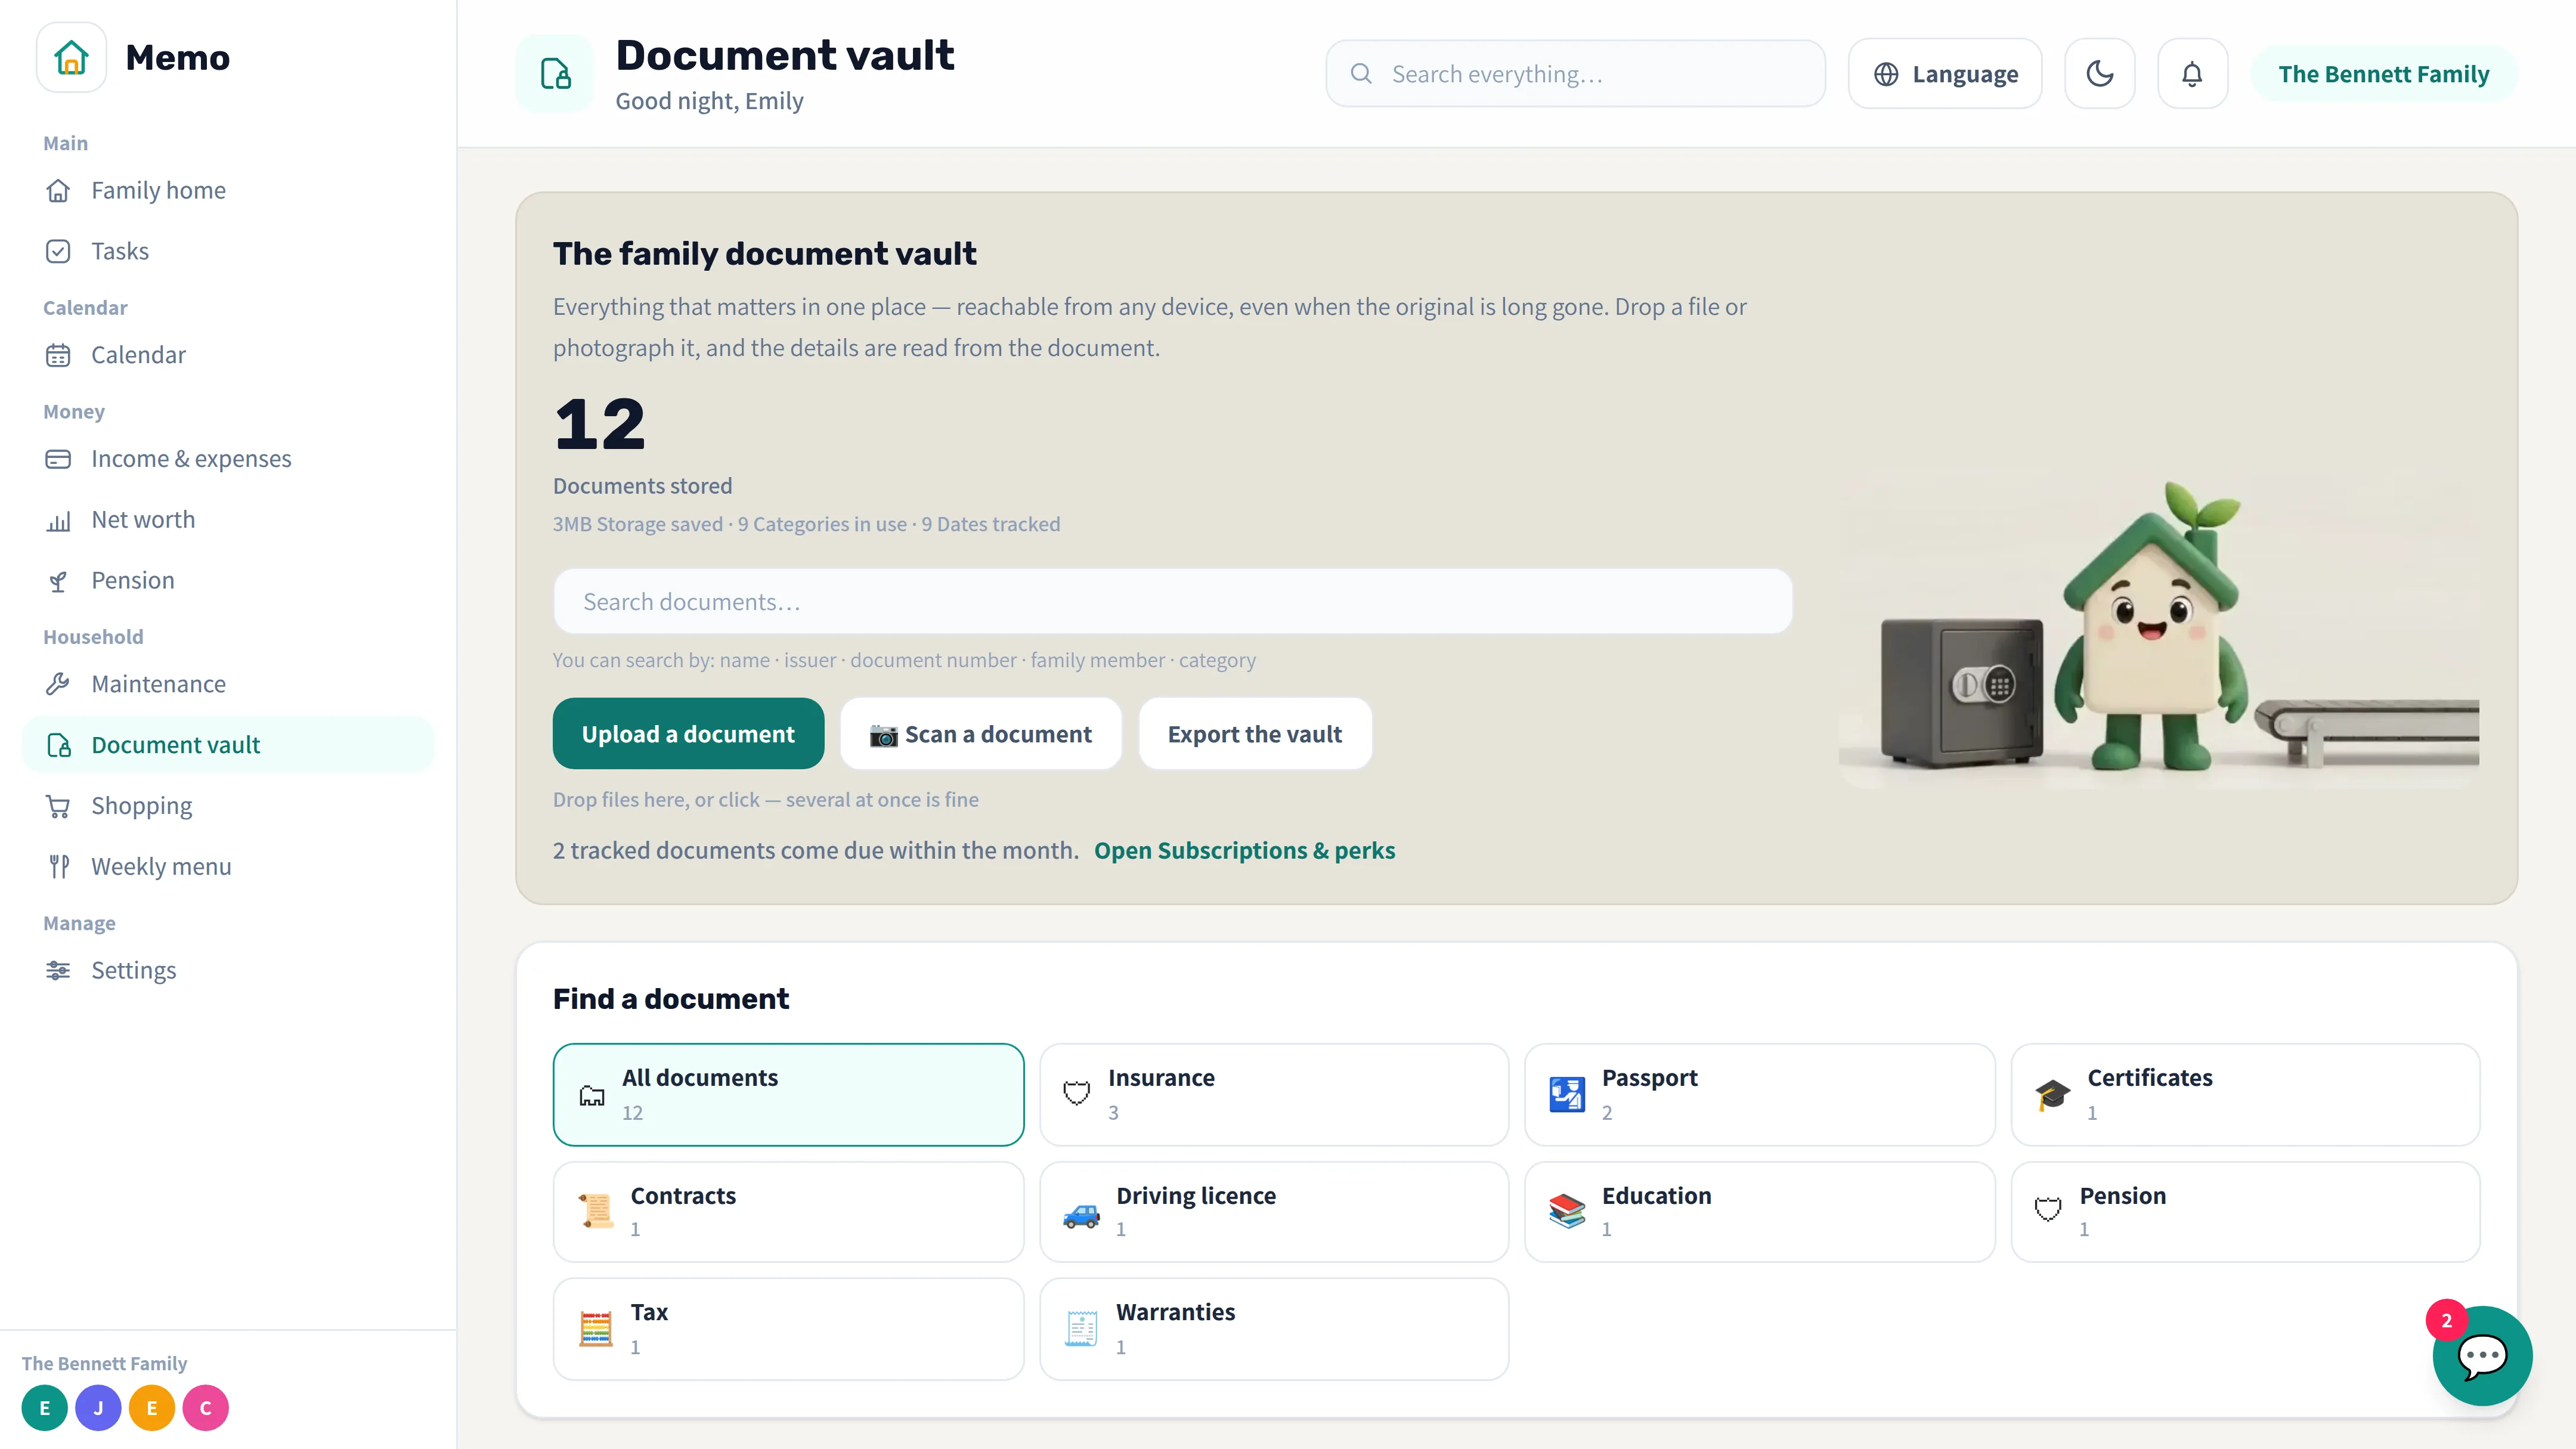The width and height of the screenshot is (2576, 1449).
Task: Focus the Search documents box
Action: (1172, 601)
